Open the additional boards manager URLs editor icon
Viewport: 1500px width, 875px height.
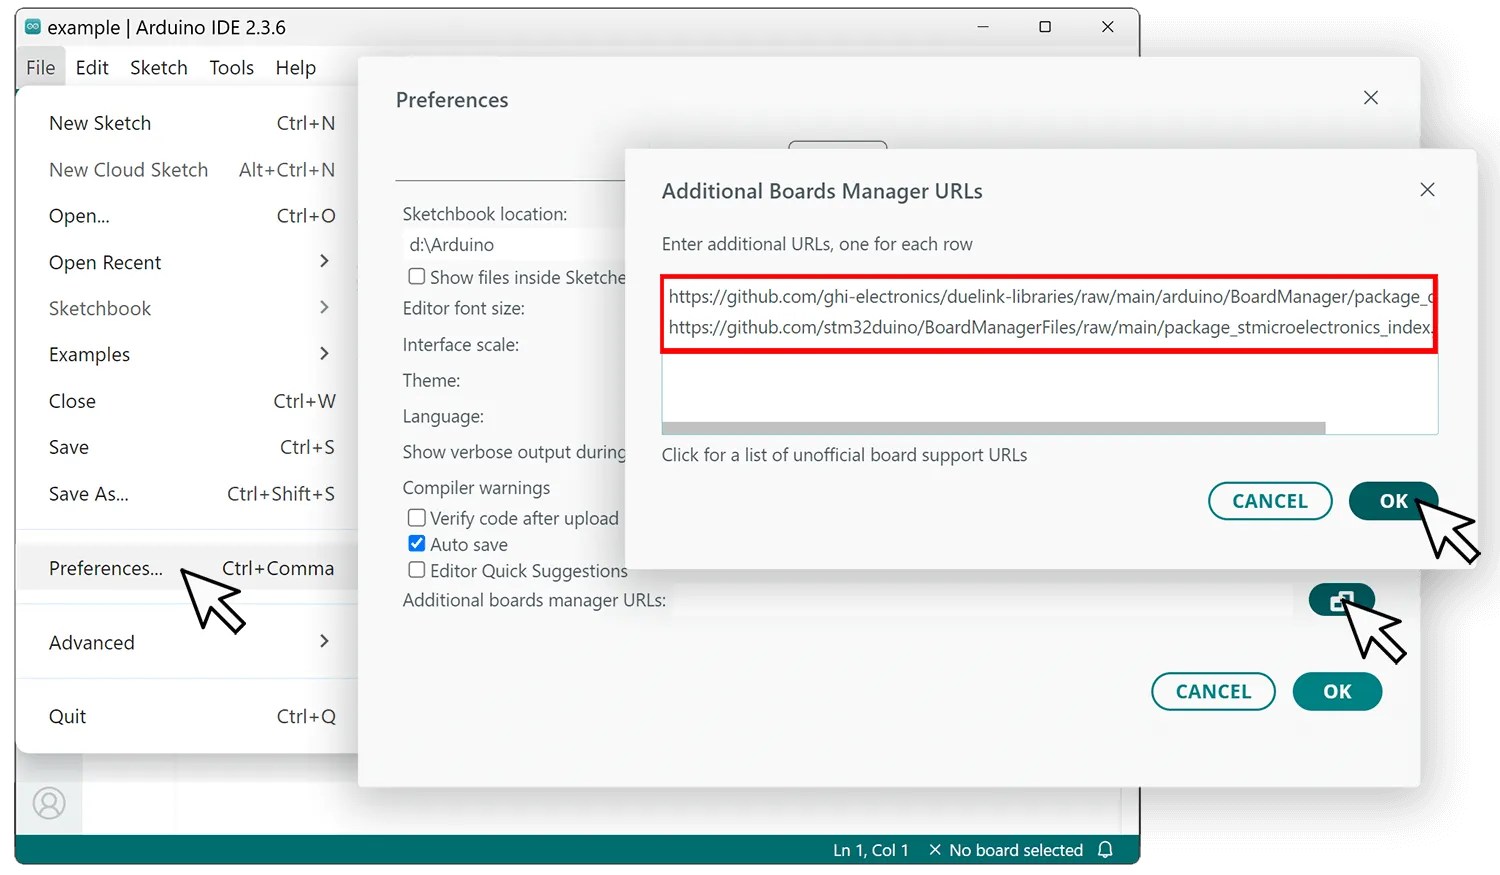pyautogui.click(x=1341, y=600)
